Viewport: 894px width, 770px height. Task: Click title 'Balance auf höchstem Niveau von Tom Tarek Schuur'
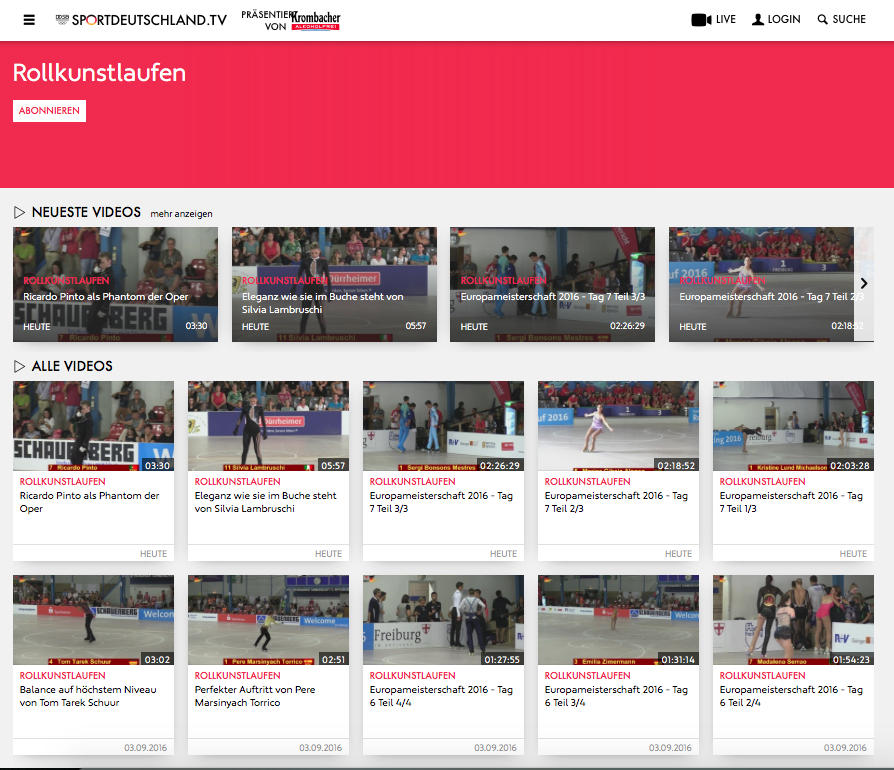pyautogui.click(x=88, y=696)
